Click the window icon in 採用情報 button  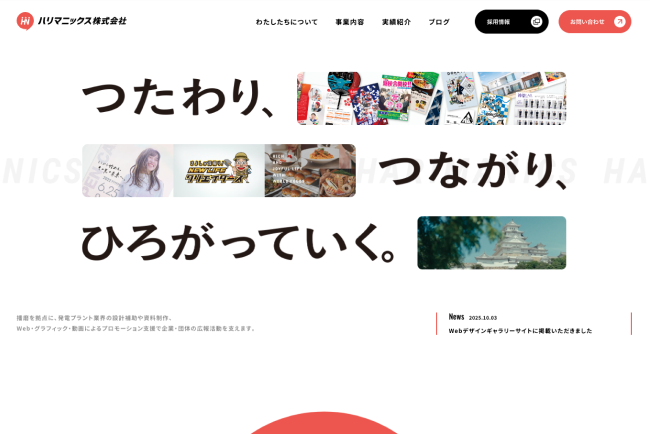pos(537,22)
